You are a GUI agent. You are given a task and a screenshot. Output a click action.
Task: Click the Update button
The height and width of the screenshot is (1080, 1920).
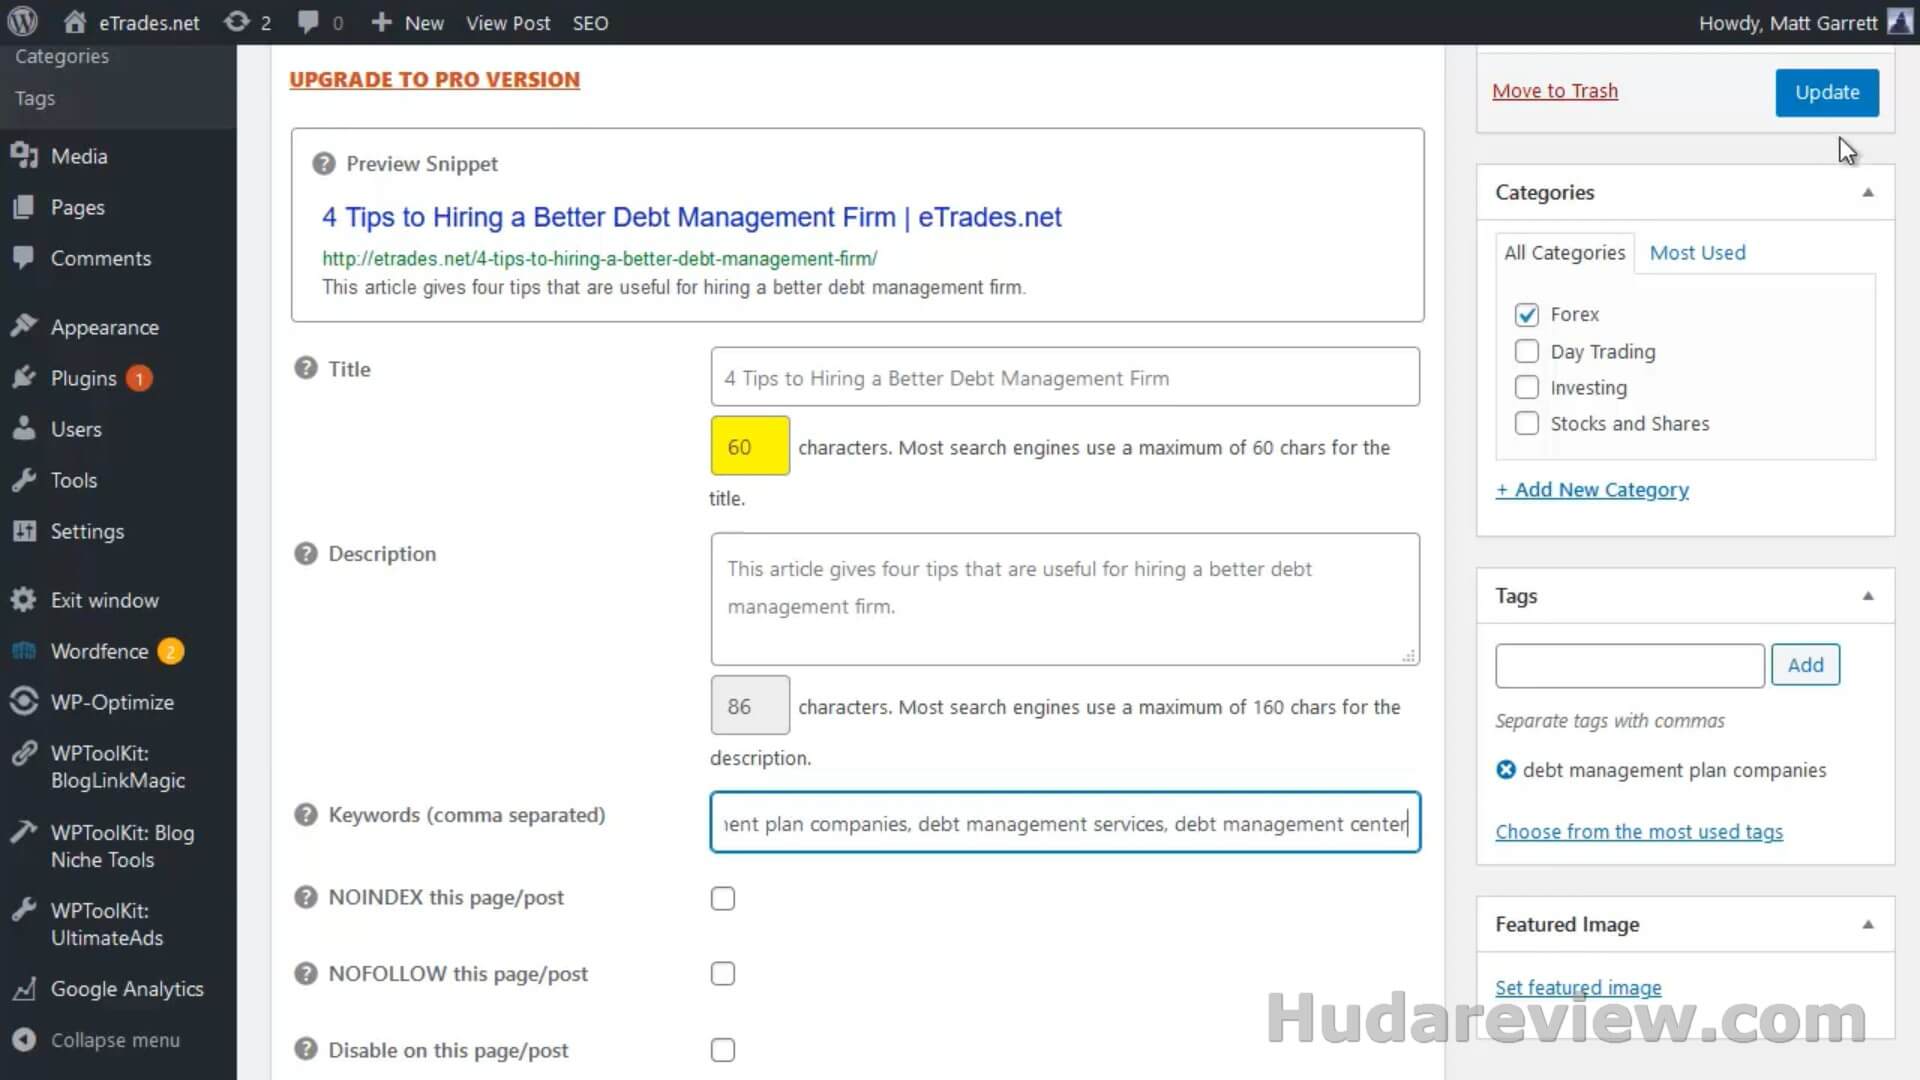(1827, 92)
